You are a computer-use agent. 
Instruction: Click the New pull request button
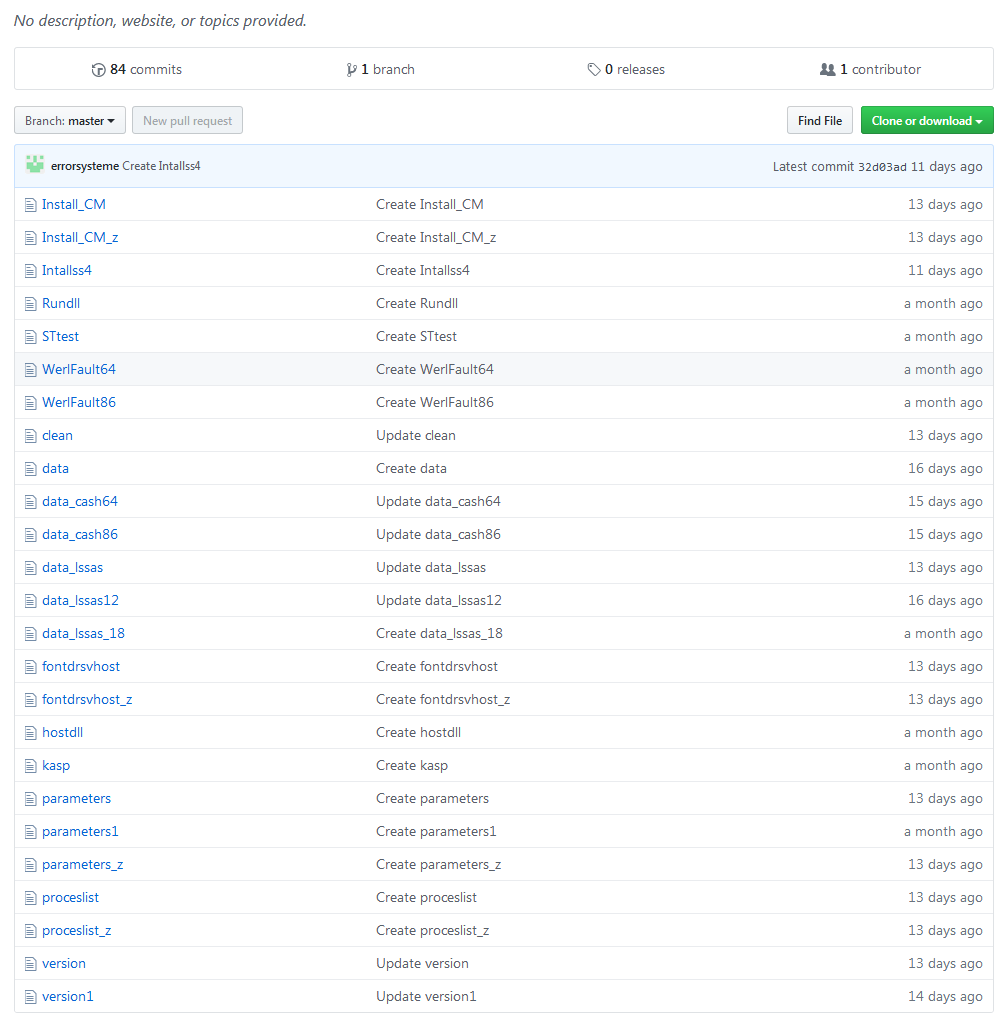[x=187, y=121]
